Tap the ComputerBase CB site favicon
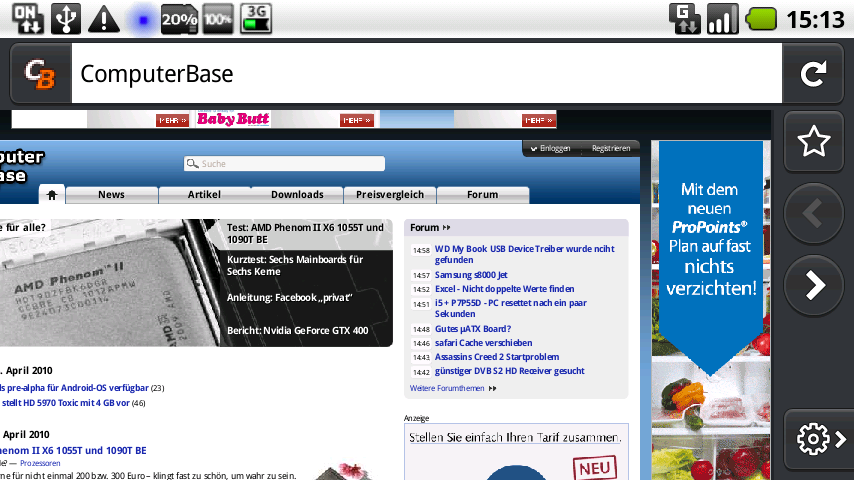Image resolution: width=854 pixels, height=480 pixels. [40, 74]
